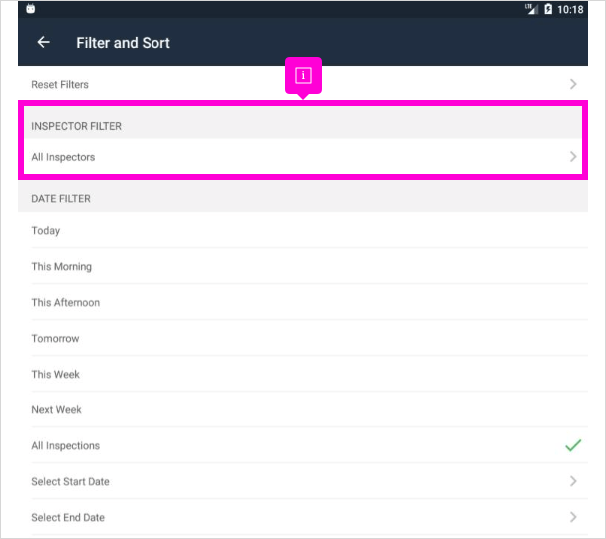Open Select End Date chevron
This screenshot has height=539, width=606.
tap(573, 517)
